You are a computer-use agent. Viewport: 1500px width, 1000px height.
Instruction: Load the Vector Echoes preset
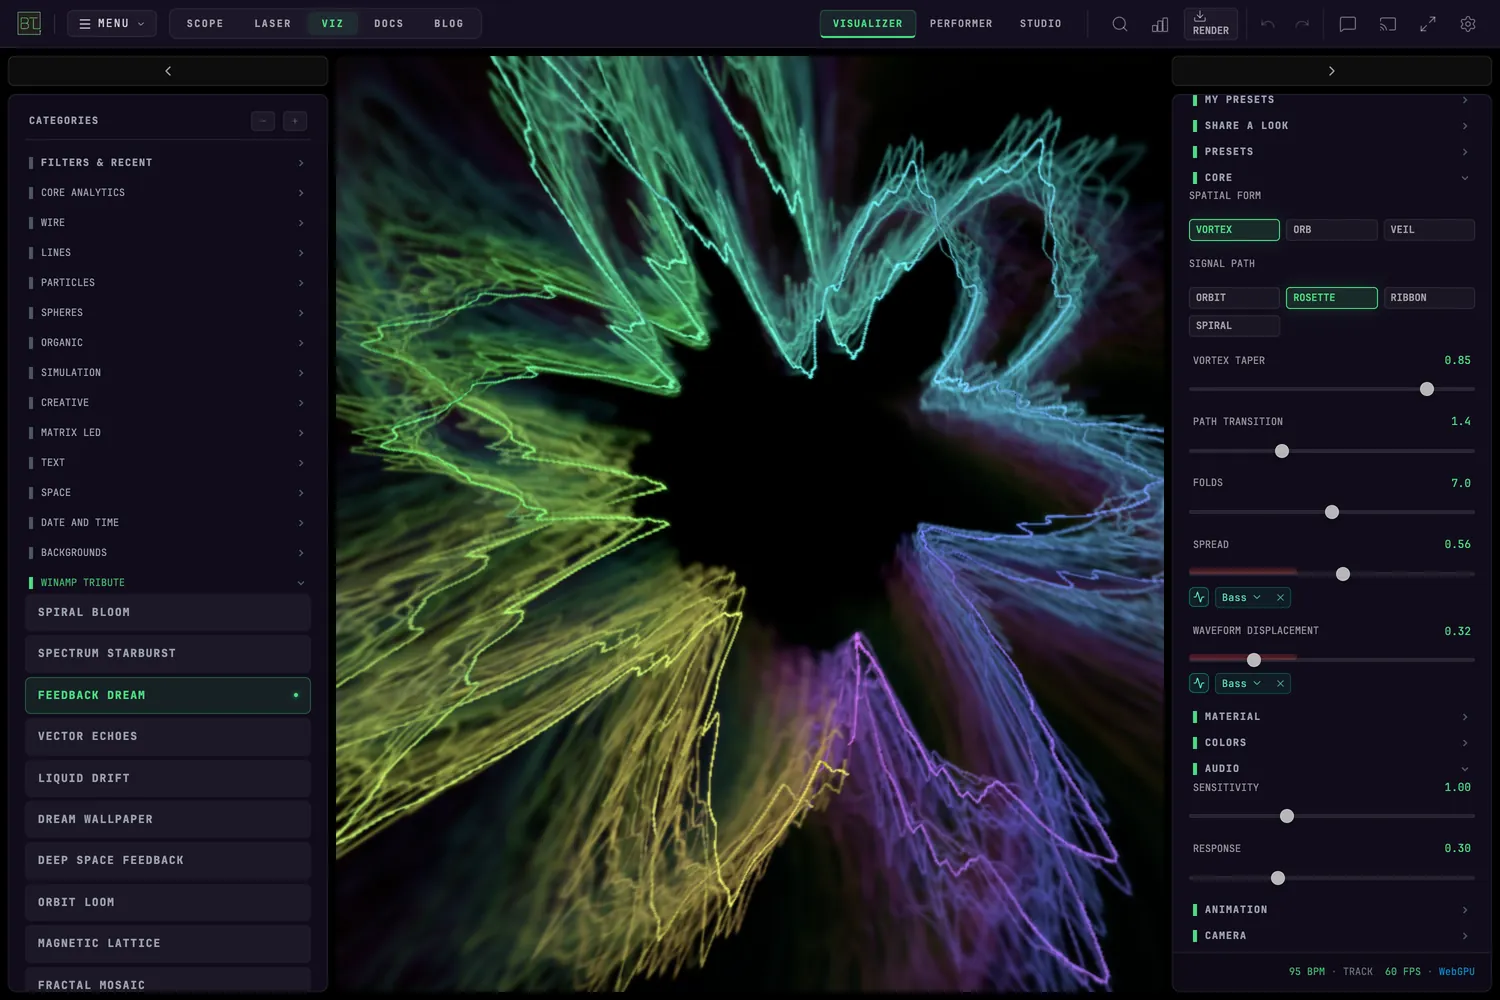click(168, 737)
